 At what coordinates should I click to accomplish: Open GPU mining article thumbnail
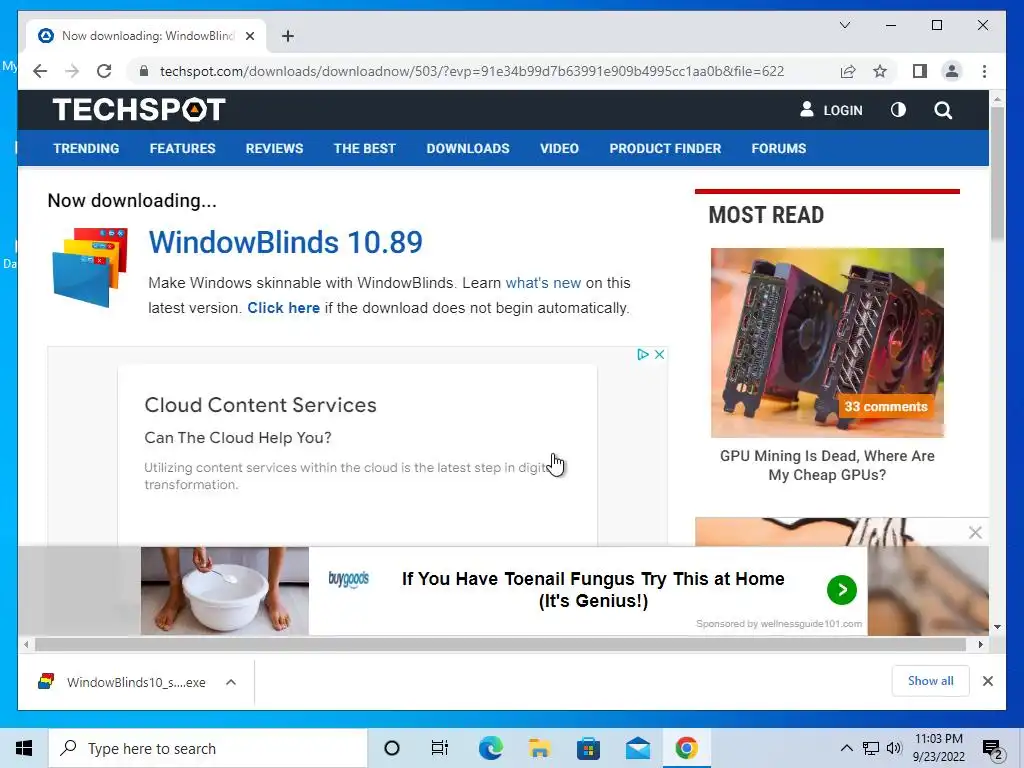coord(827,342)
